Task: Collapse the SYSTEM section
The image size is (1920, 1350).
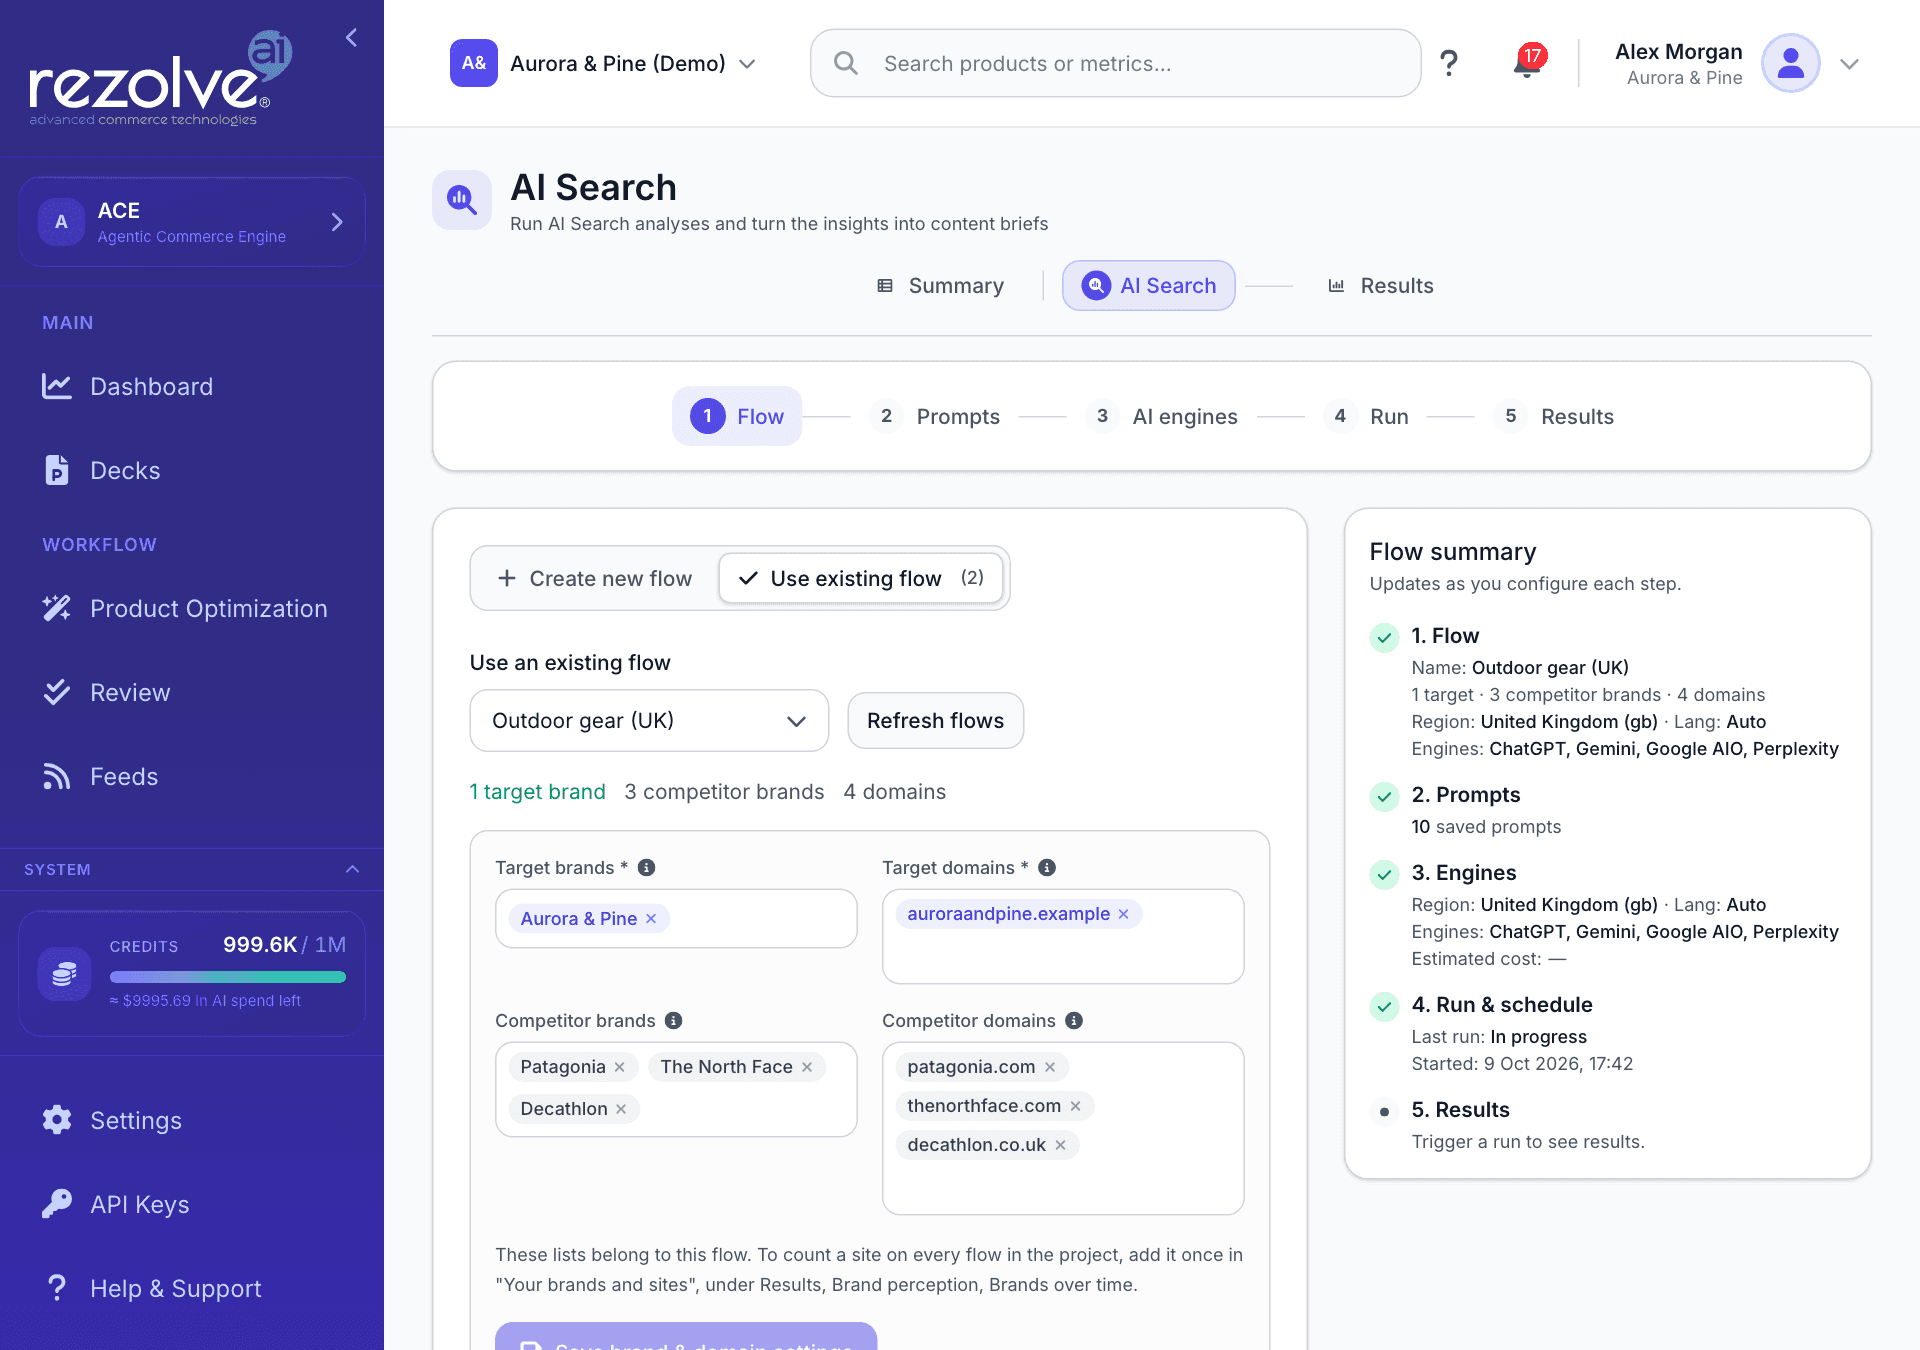Action: pos(352,869)
